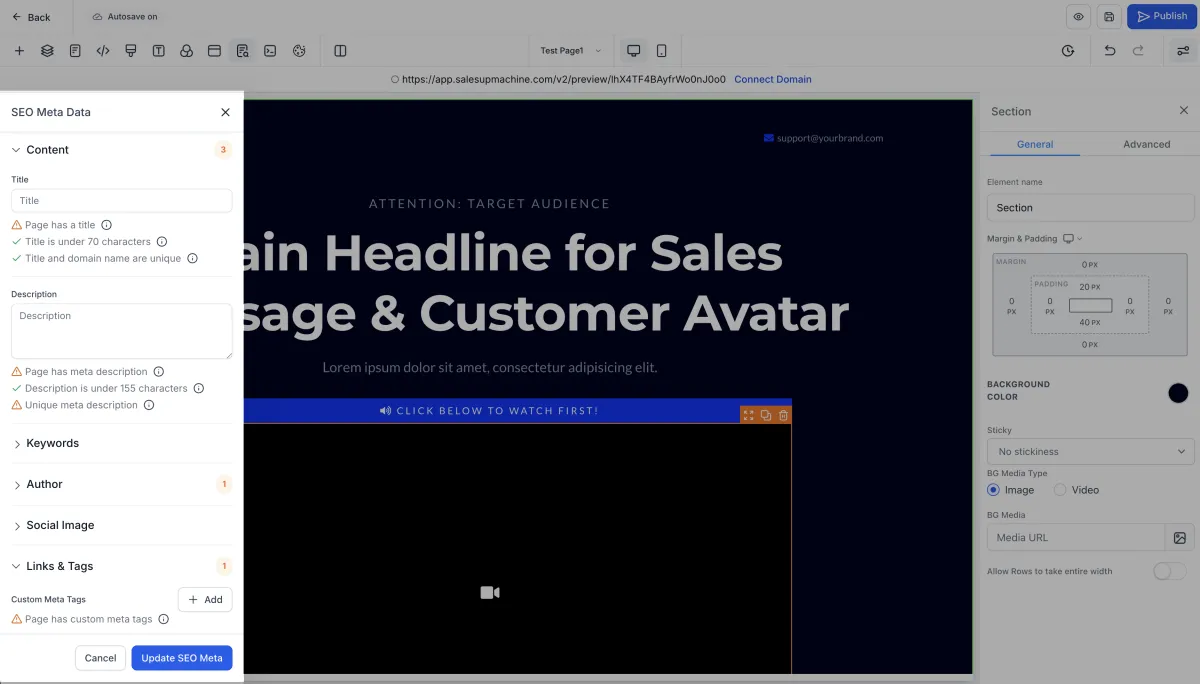The width and height of the screenshot is (1200, 684).
Task: Click info icon next to Page has a title
Action: [107, 225]
